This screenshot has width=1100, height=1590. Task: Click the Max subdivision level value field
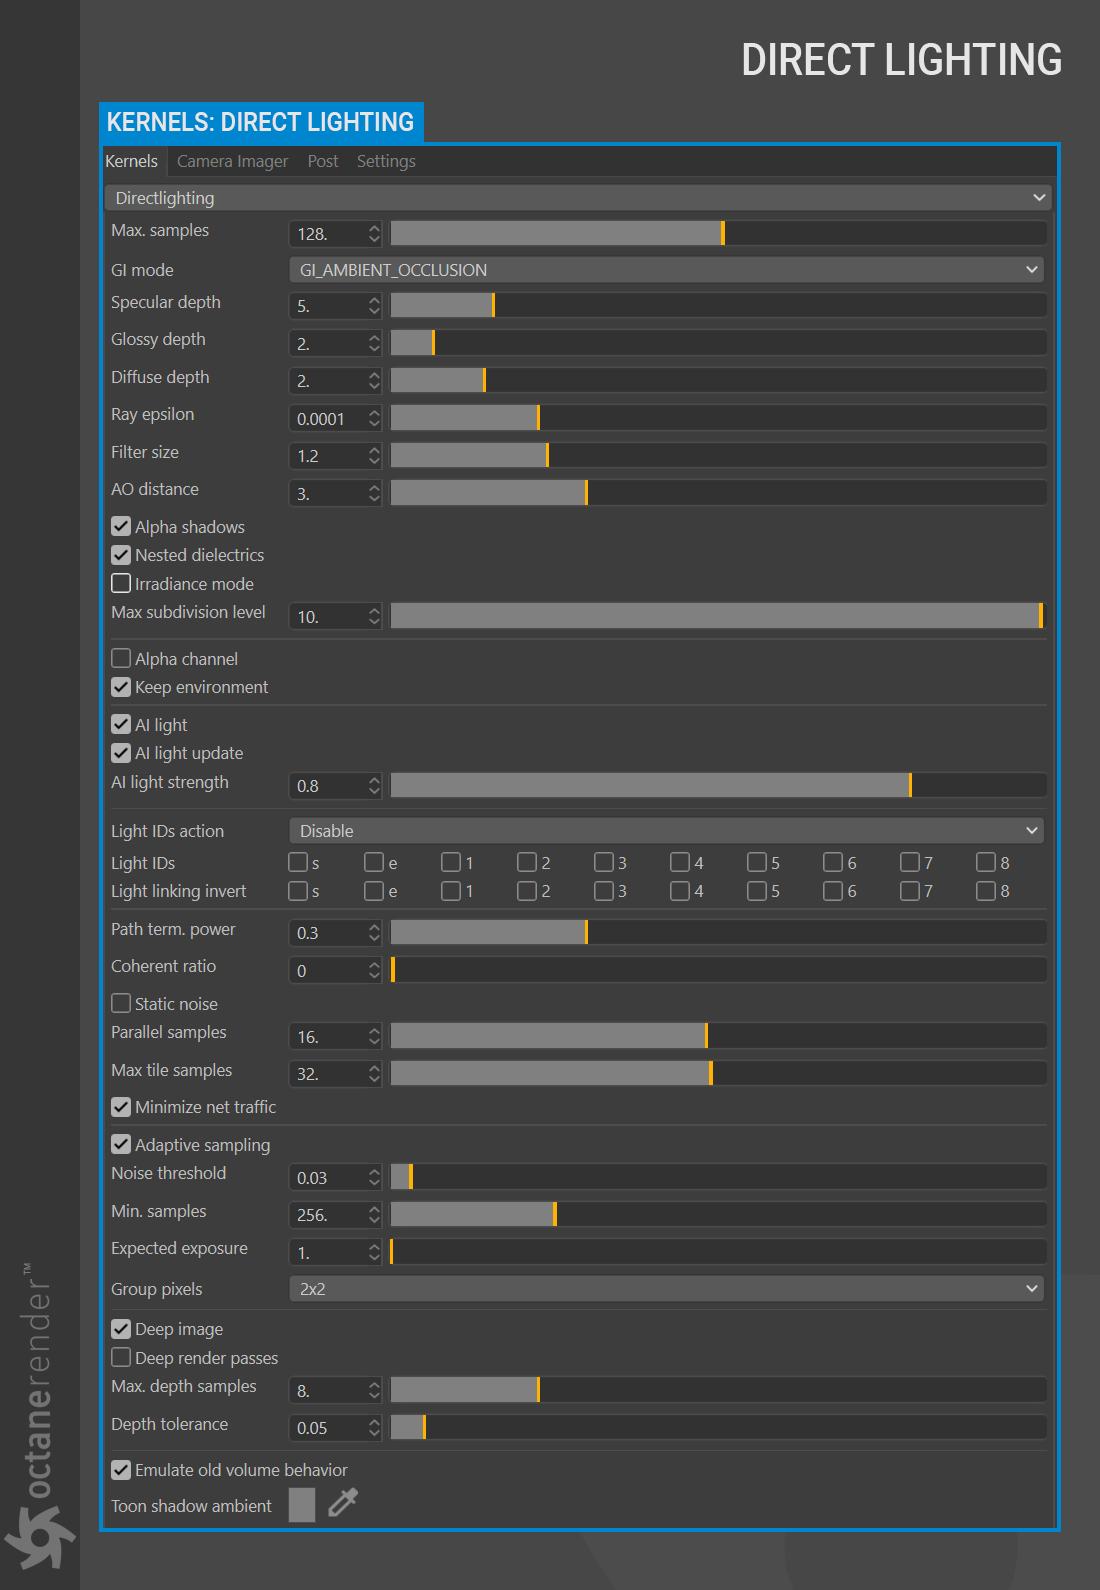327,616
